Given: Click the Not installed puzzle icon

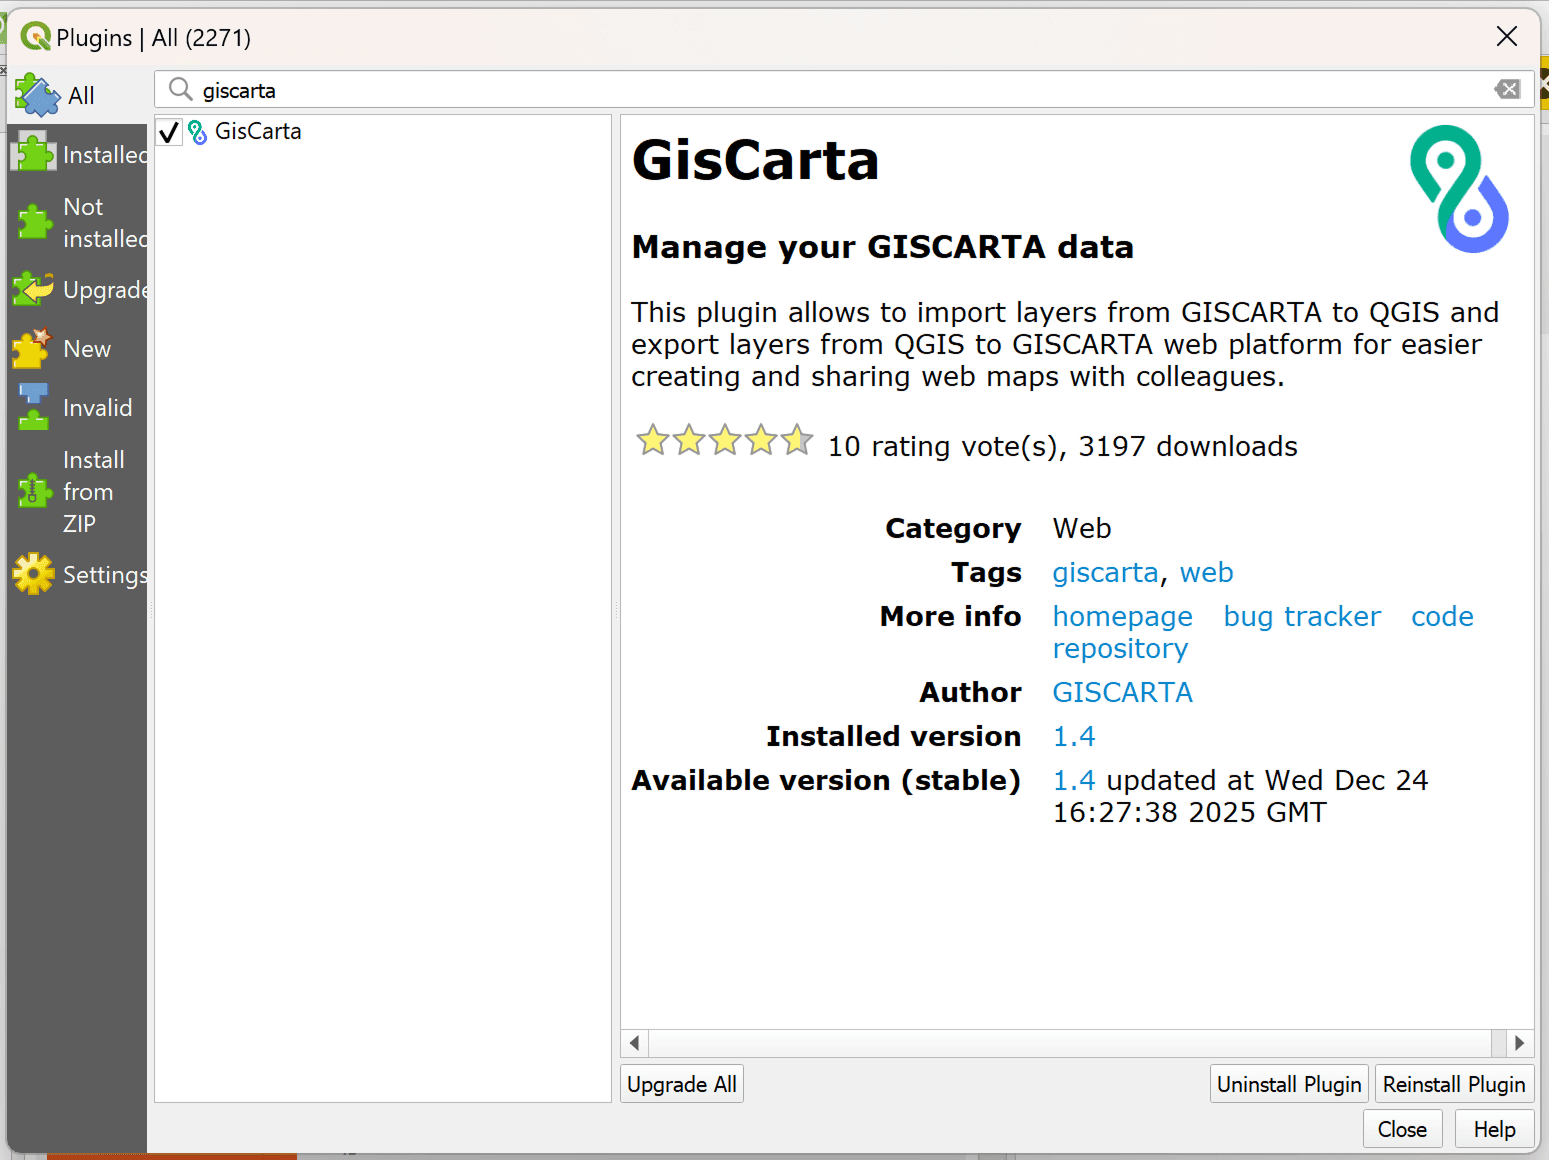Looking at the screenshot, I should tap(34, 222).
